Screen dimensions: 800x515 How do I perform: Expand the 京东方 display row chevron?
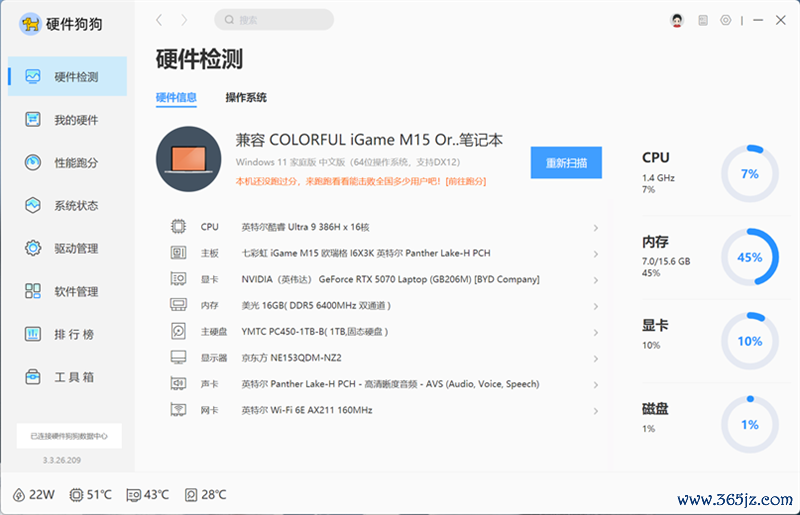click(595, 359)
